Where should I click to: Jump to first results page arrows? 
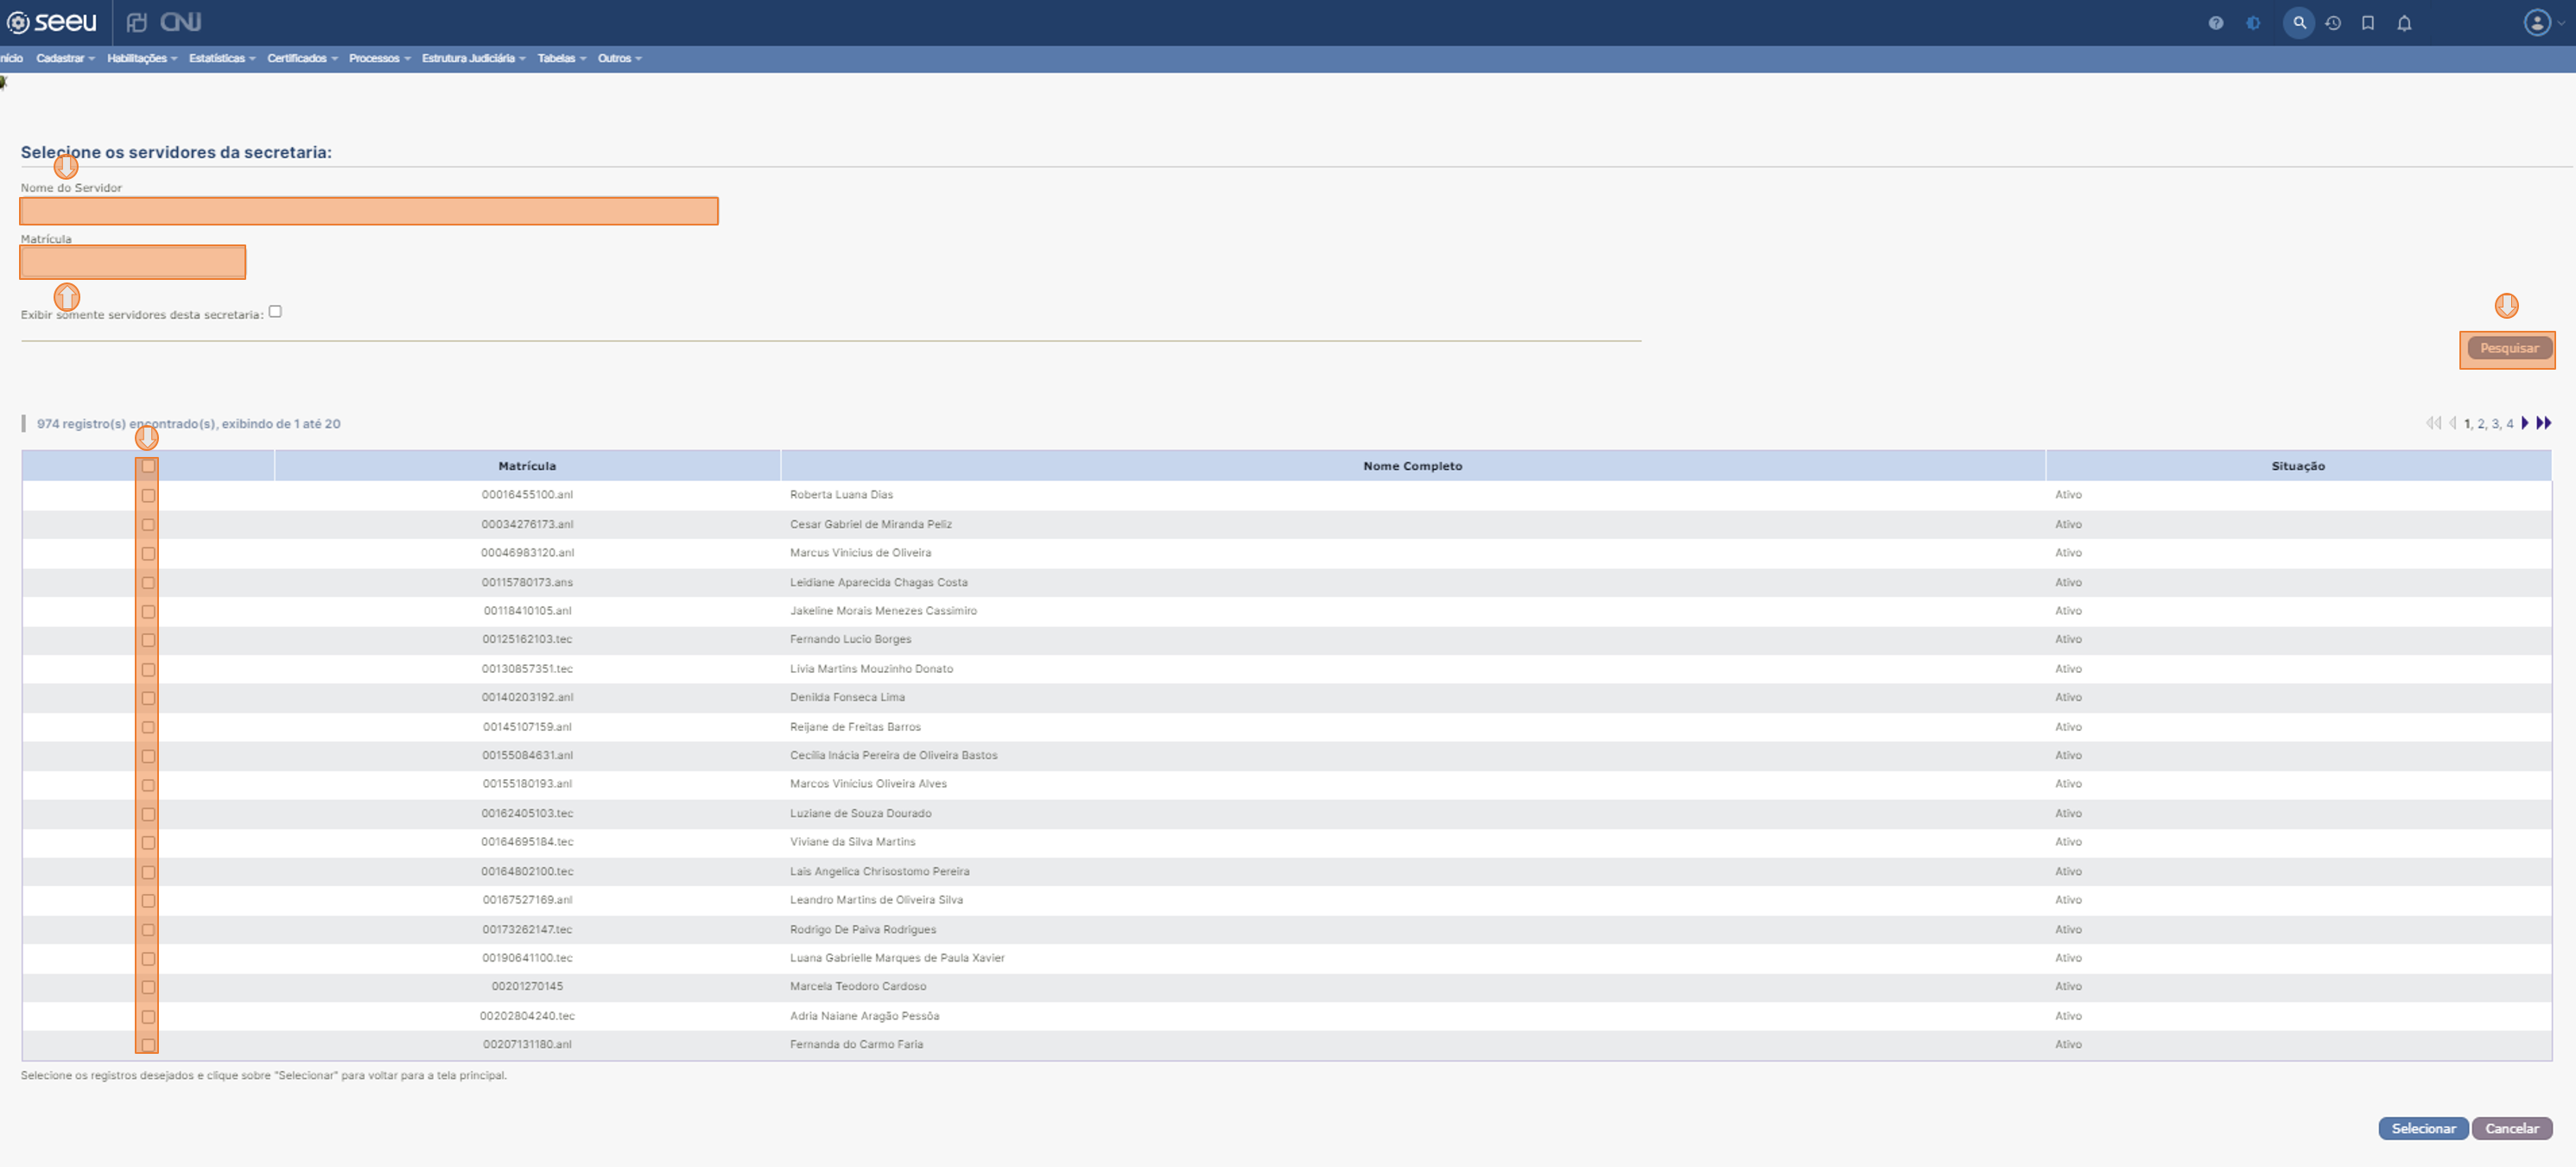[x=2434, y=423]
